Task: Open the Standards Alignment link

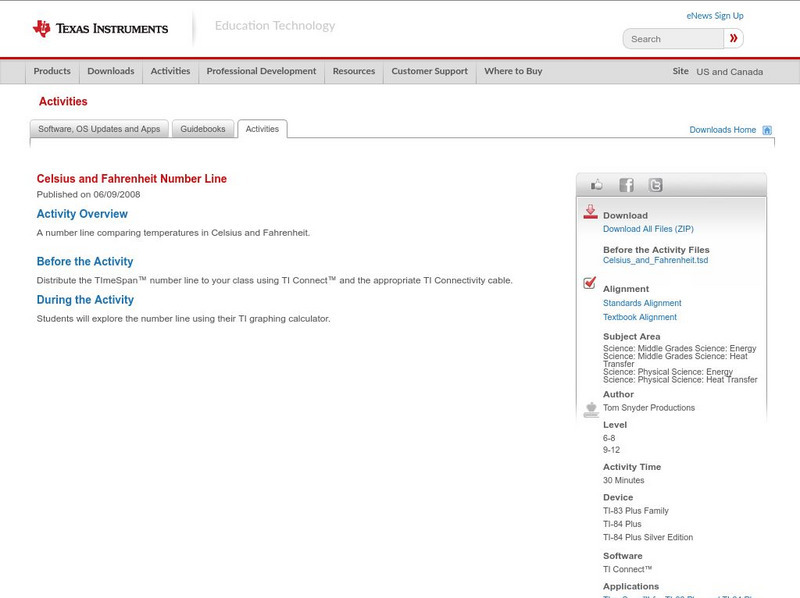Action: click(642, 303)
